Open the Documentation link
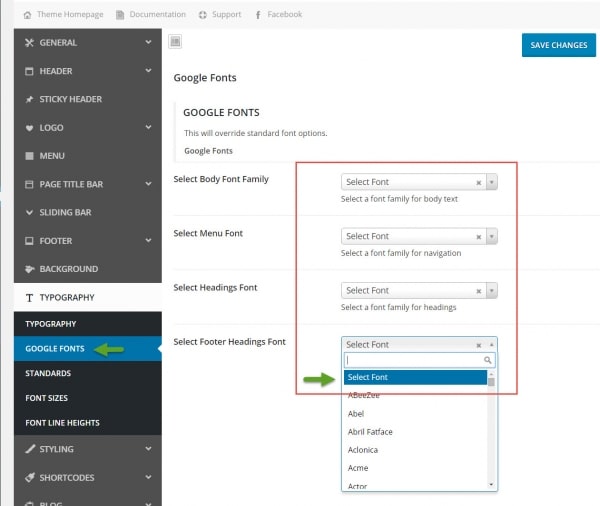Screen dimensions: 600x506 click(x=158, y=15)
